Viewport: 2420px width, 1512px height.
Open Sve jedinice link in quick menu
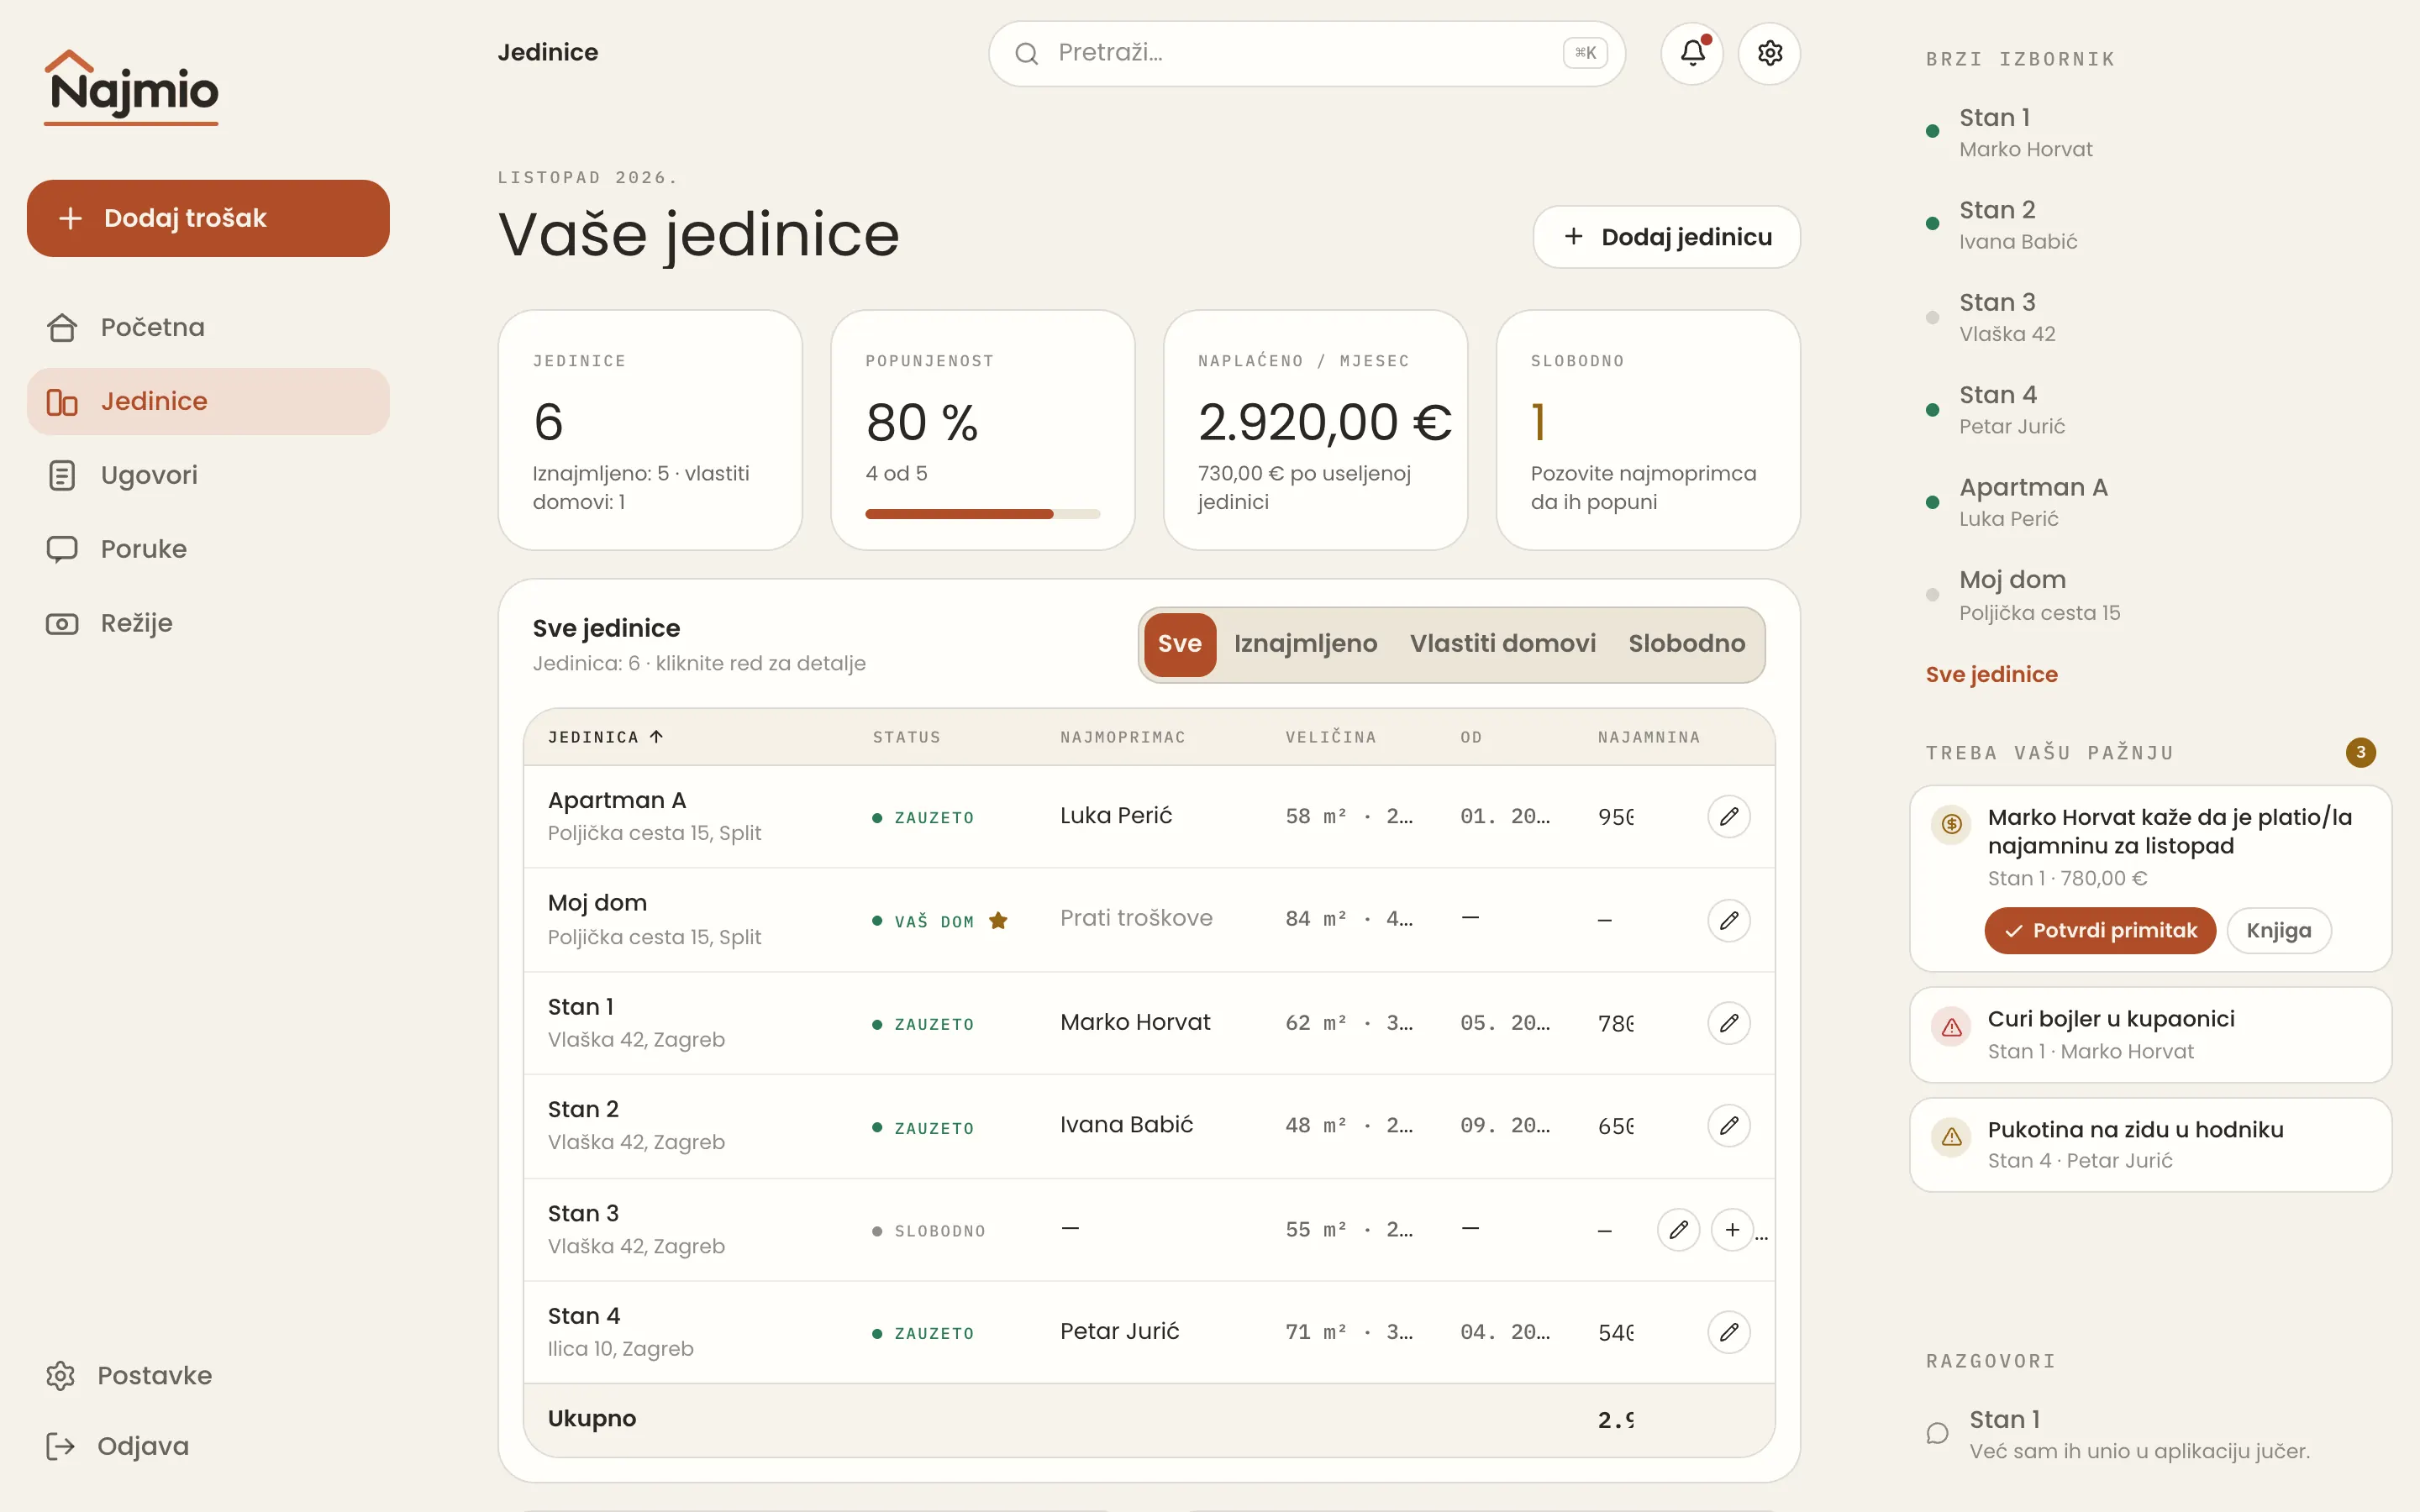click(x=1991, y=675)
